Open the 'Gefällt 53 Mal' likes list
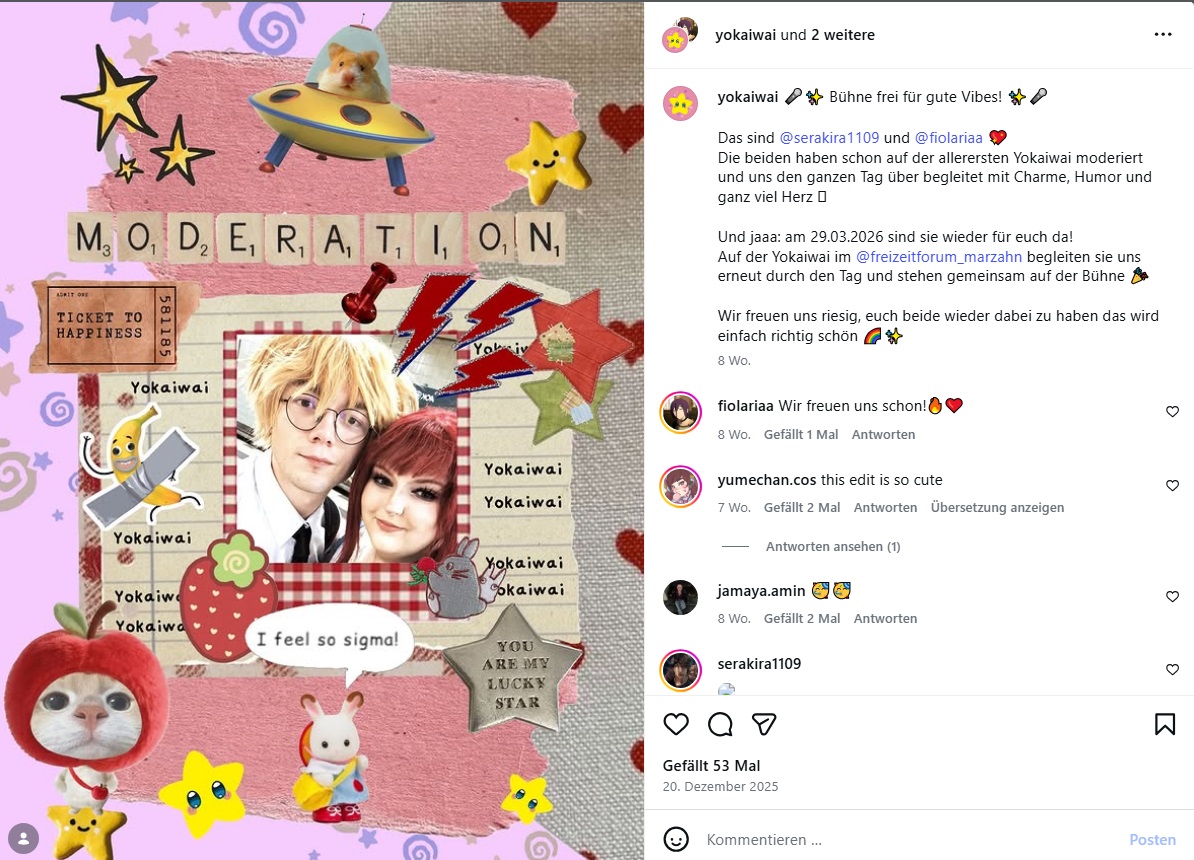 [x=711, y=766]
